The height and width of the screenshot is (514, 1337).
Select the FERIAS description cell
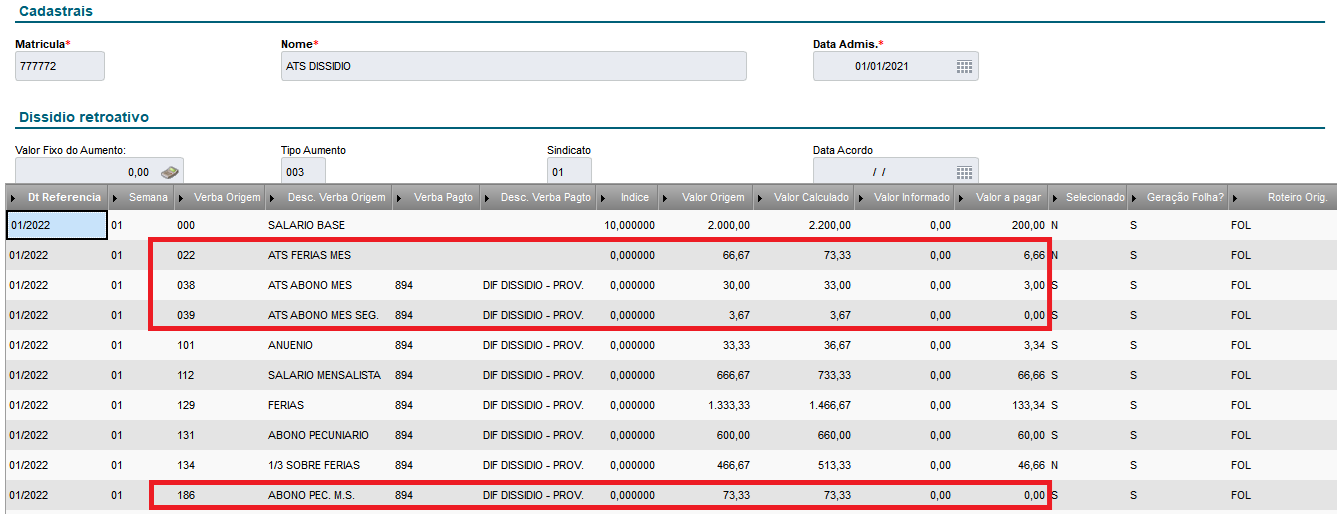click(286, 405)
